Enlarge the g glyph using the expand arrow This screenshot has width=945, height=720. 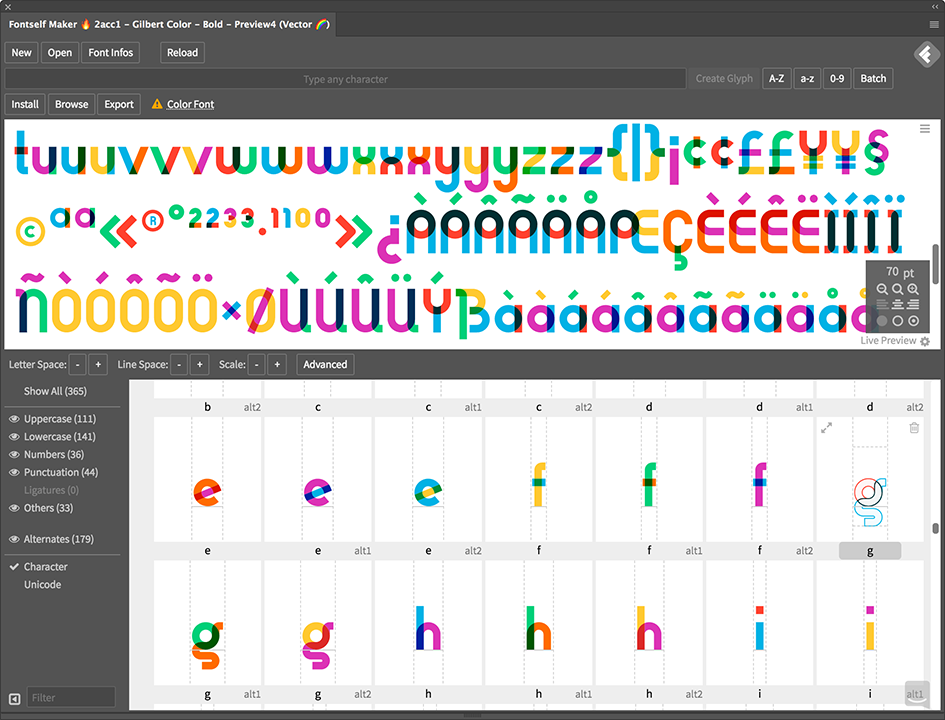click(826, 428)
